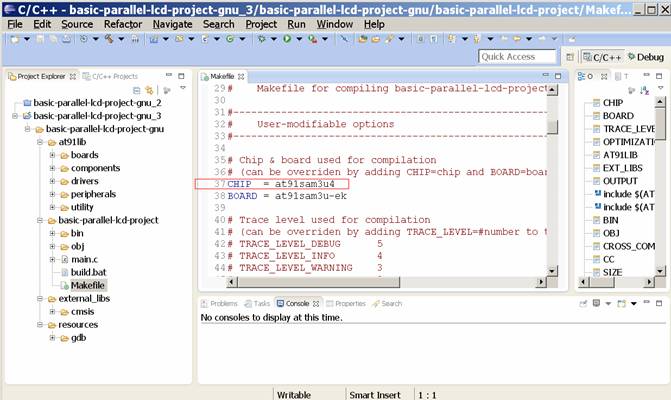Image resolution: width=671 pixels, height=400 pixels.
Task: Click the New Source Folder icon
Action: click(179, 39)
